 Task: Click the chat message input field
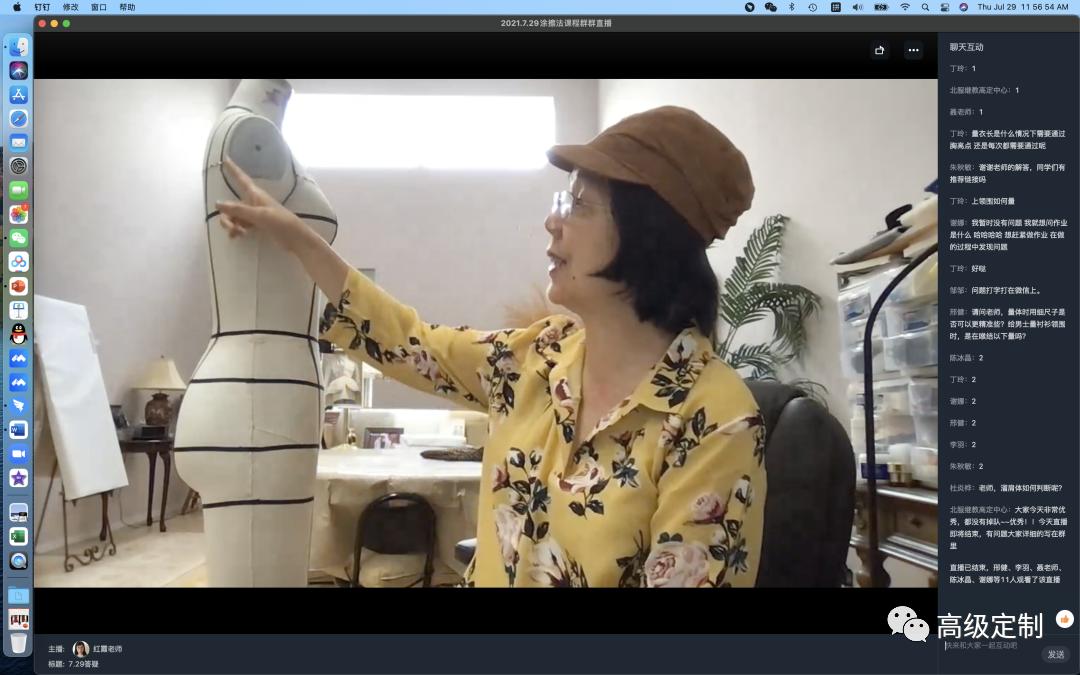pyautogui.click(x=990, y=646)
